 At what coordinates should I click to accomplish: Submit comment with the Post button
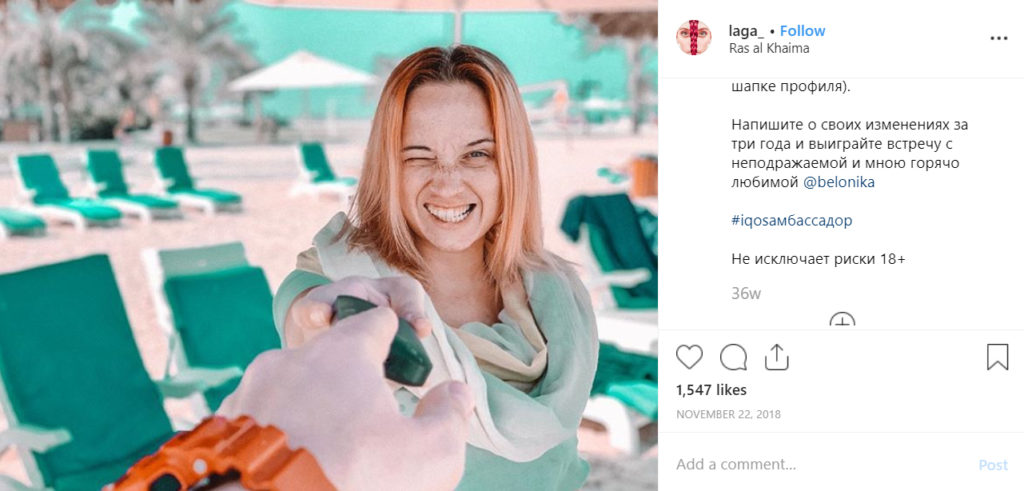tap(993, 465)
